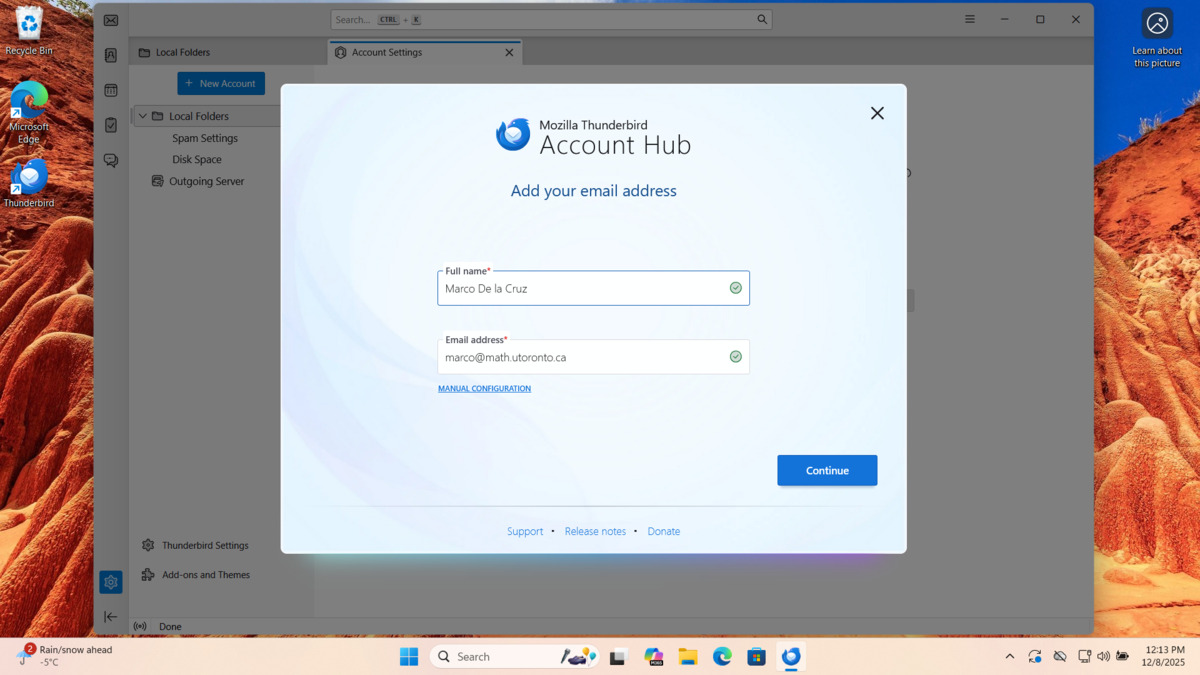The height and width of the screenshot is (675, 1200).
Task: Open the Chat sidebar icon
Action: [111, 160]
